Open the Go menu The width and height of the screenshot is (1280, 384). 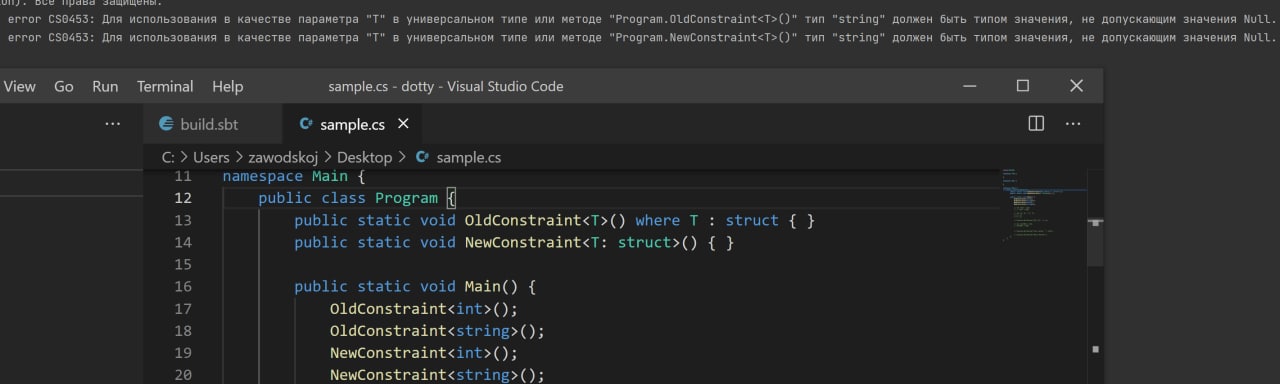pyautogui.click(x=64, y=86)
